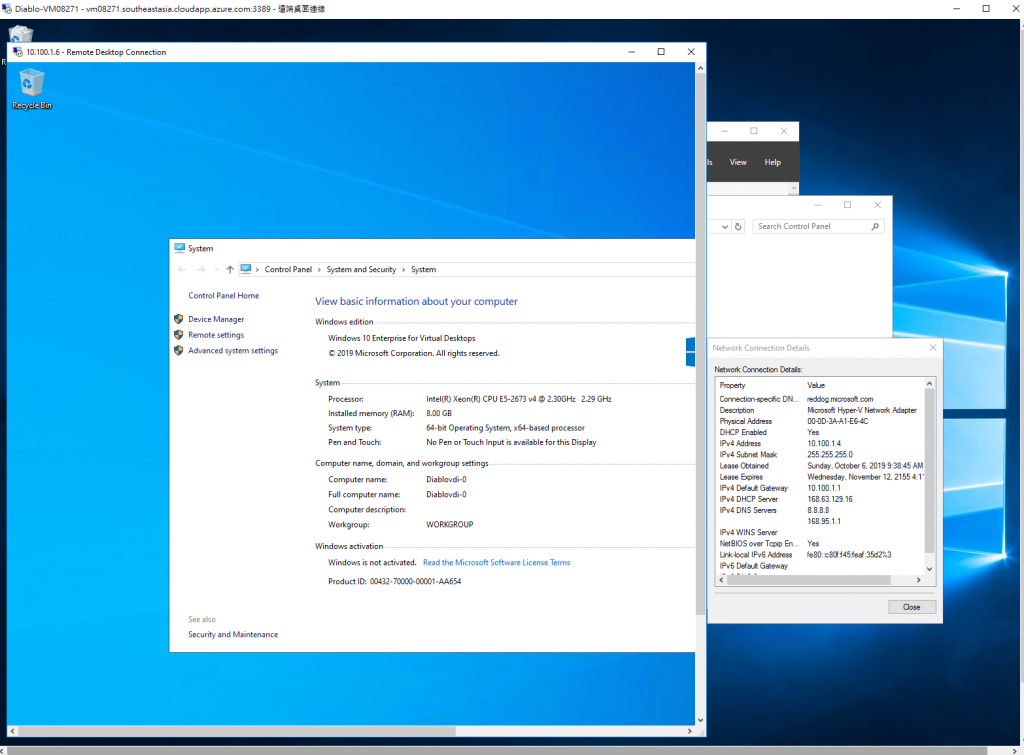
Task: Select the IPv4 DNS Servers row
Action: click(820, 510)
